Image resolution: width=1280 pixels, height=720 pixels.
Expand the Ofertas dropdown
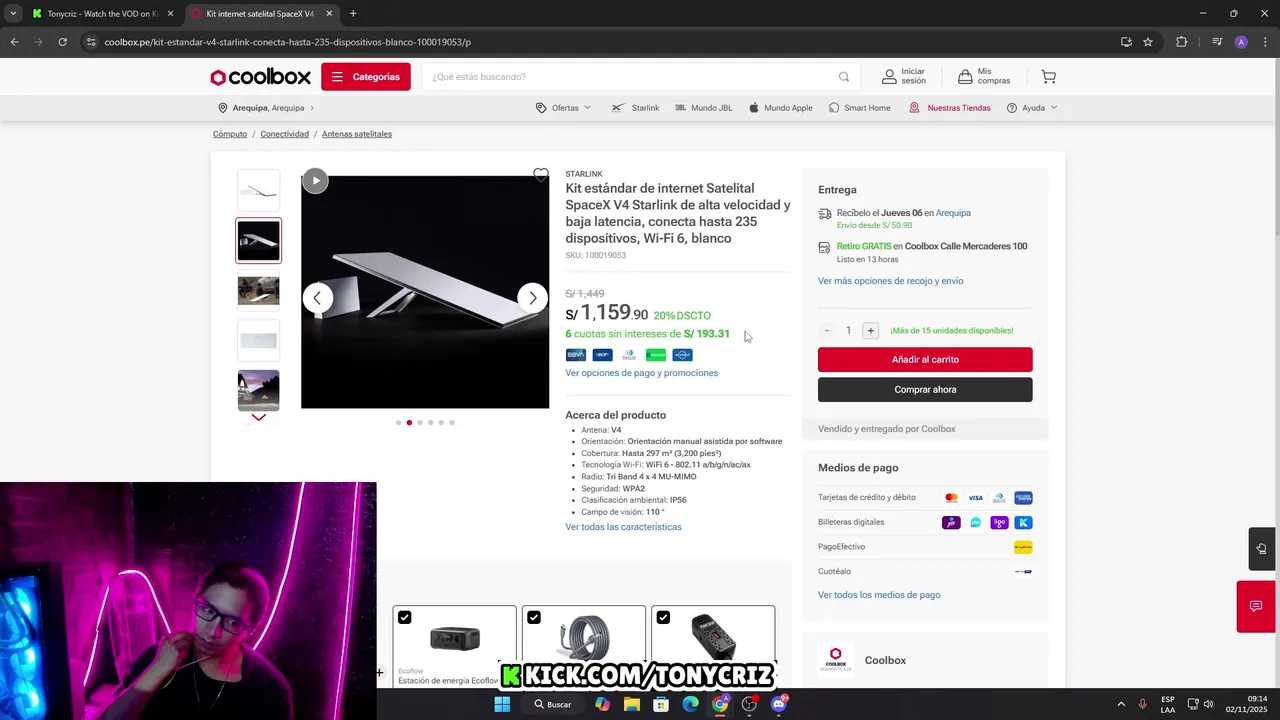tap(563, 108)
